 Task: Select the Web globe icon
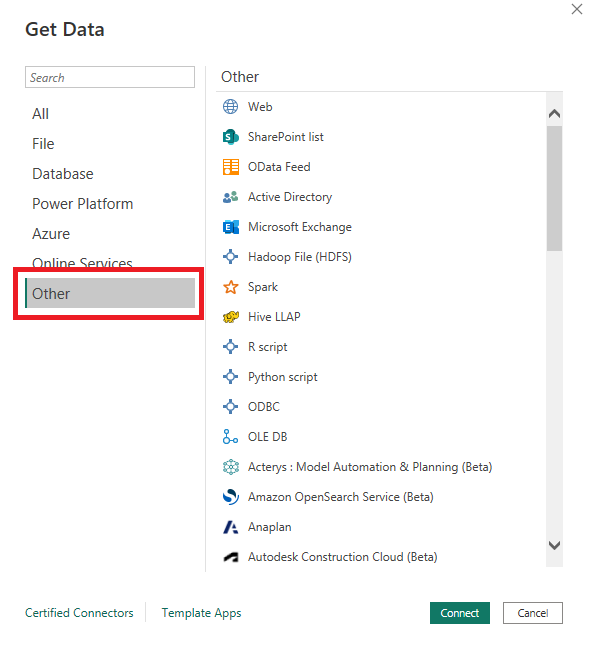(231, 107)
